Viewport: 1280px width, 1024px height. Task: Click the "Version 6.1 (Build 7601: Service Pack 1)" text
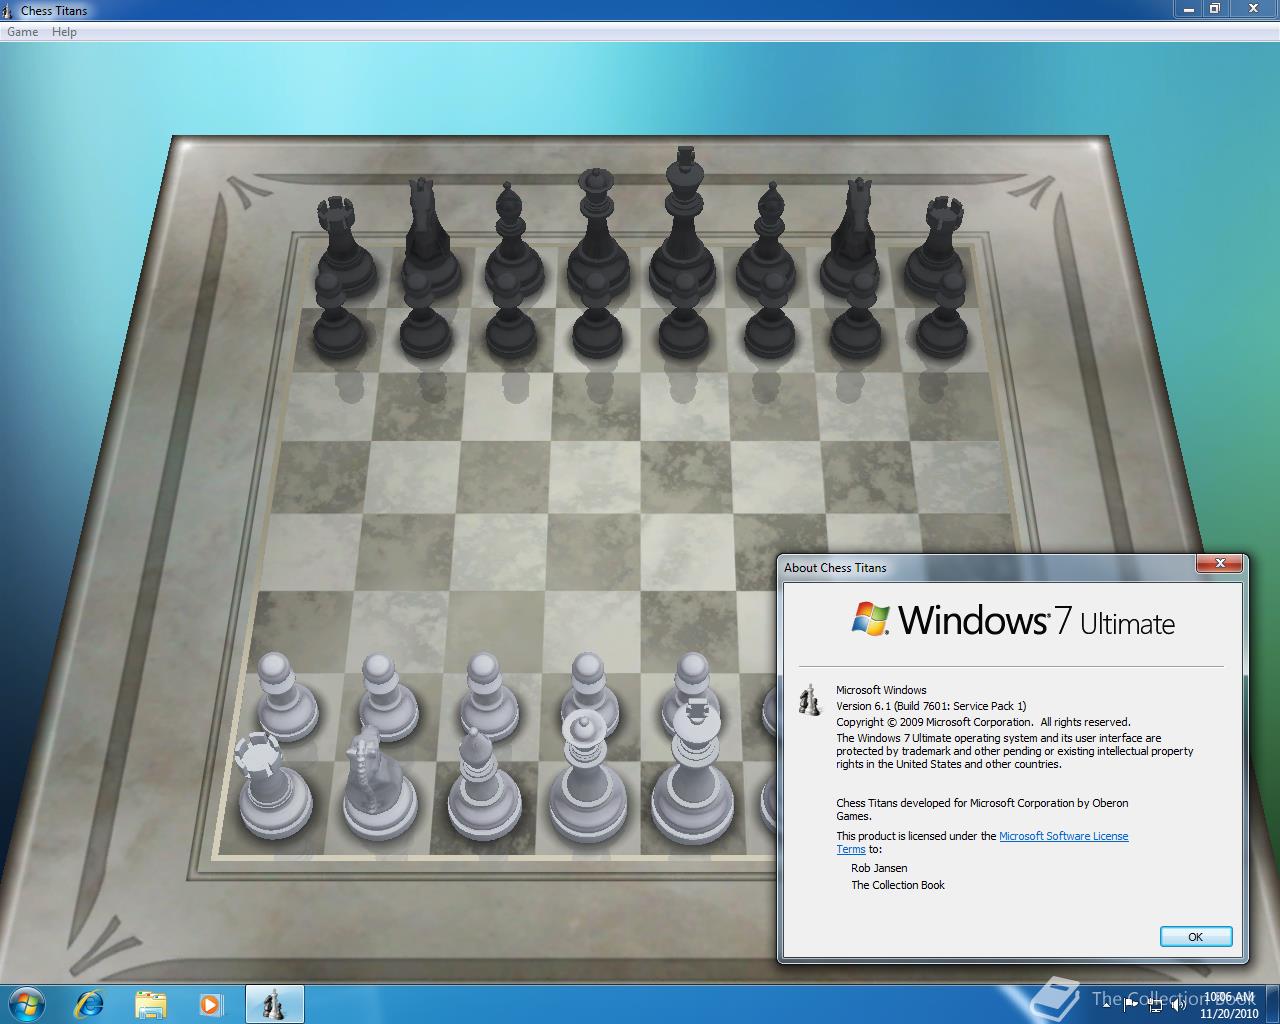(x=931, y=706)
